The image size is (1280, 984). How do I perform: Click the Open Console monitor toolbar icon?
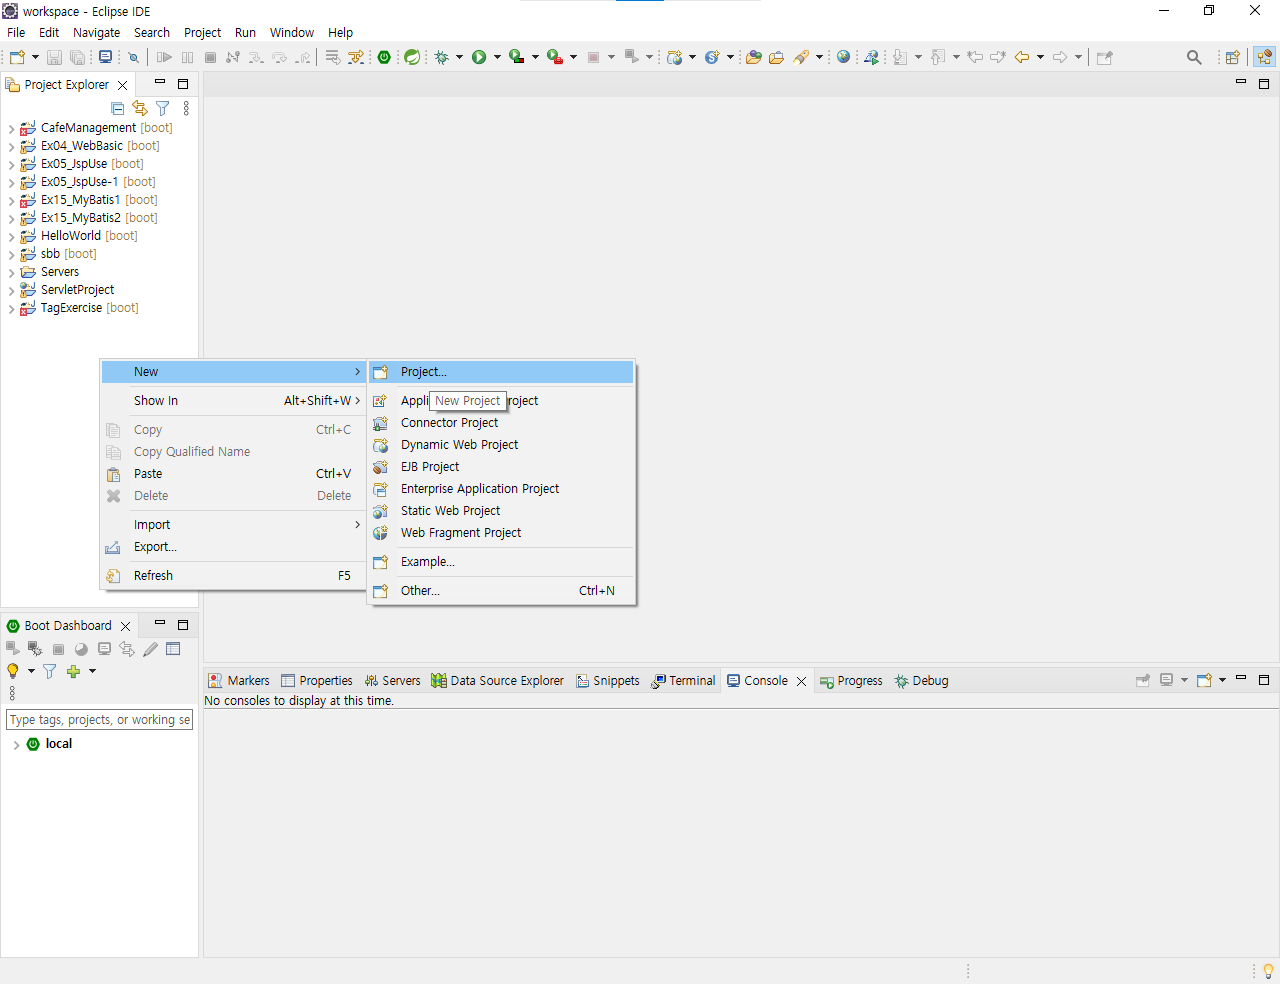(x=105, y=57)
